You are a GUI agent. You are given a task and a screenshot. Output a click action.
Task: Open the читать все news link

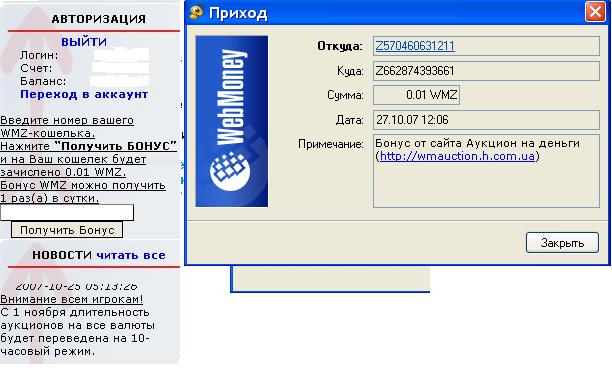(131, 255)
